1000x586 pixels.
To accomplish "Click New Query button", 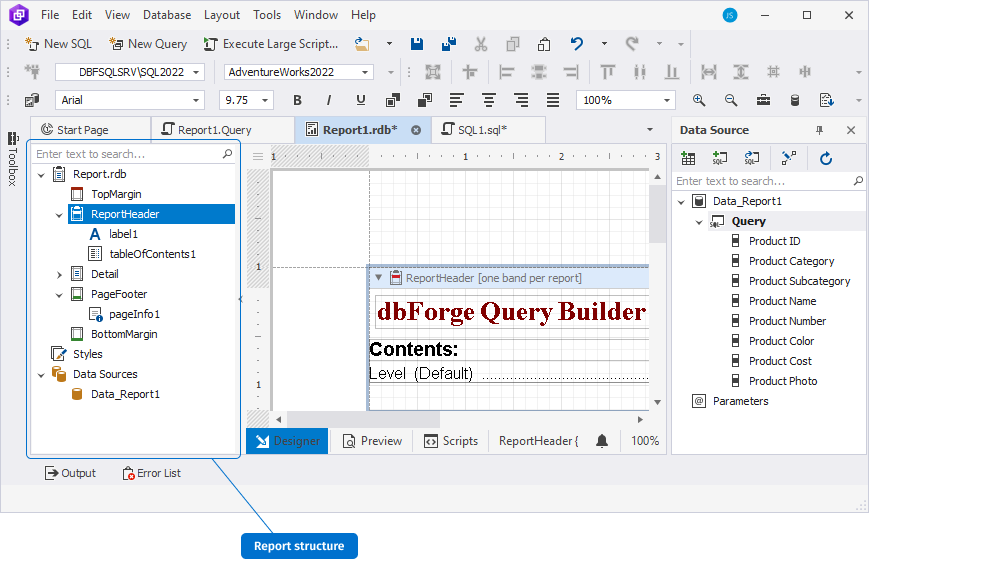I will [148, 44].
